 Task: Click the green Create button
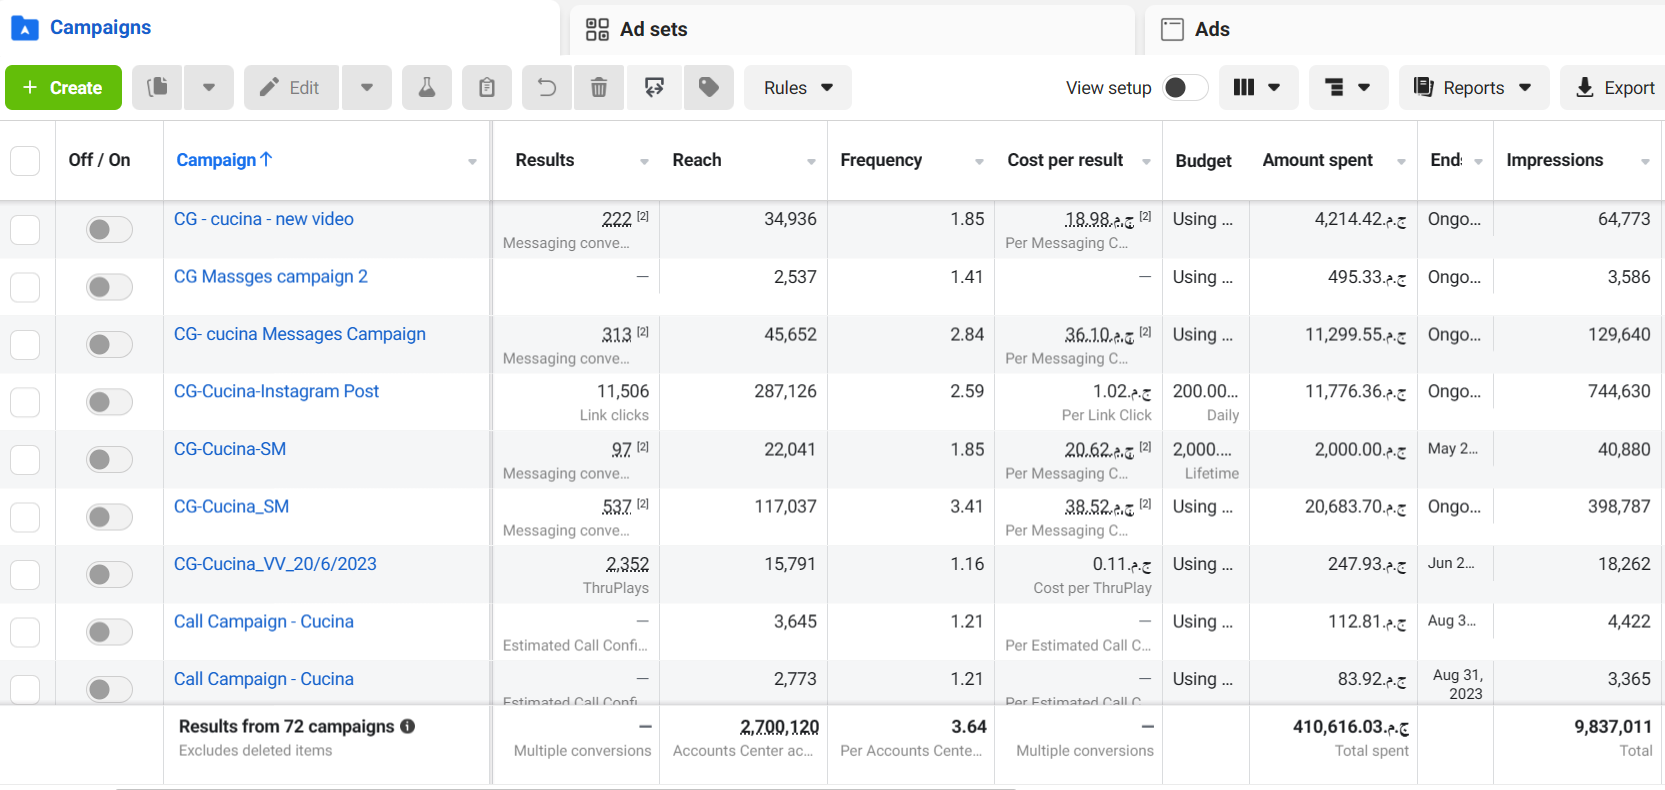63,88
